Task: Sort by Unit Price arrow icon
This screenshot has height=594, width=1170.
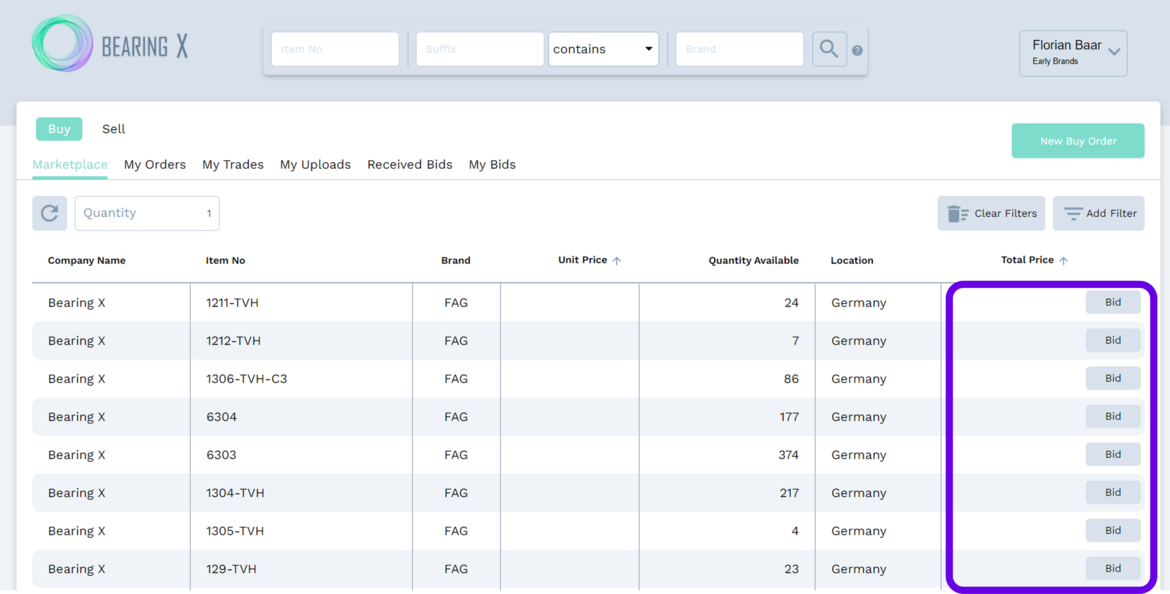Action: coord(617,261)
